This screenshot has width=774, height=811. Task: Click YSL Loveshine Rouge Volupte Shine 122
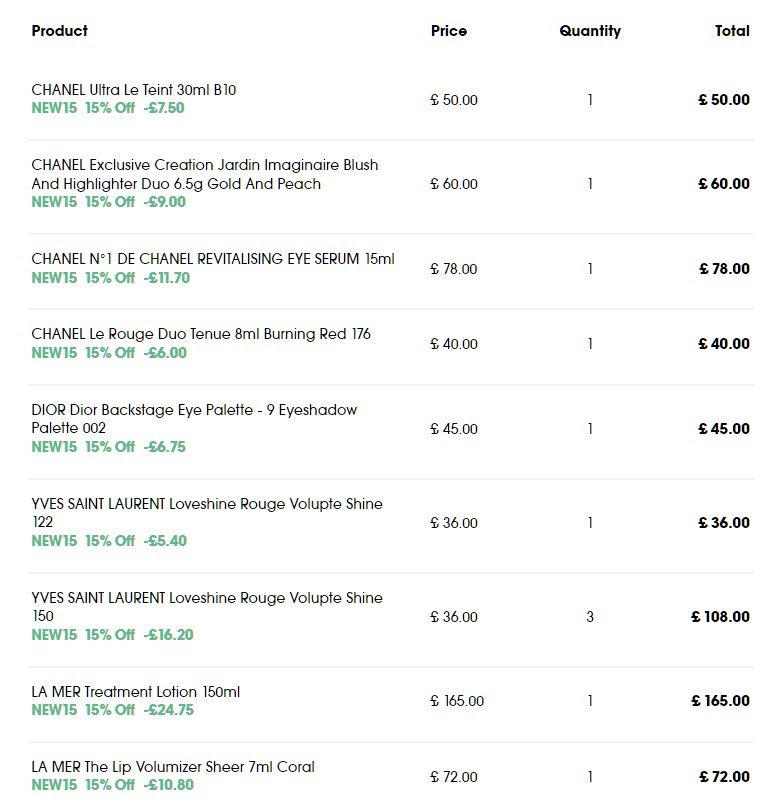tap(206, 513)
